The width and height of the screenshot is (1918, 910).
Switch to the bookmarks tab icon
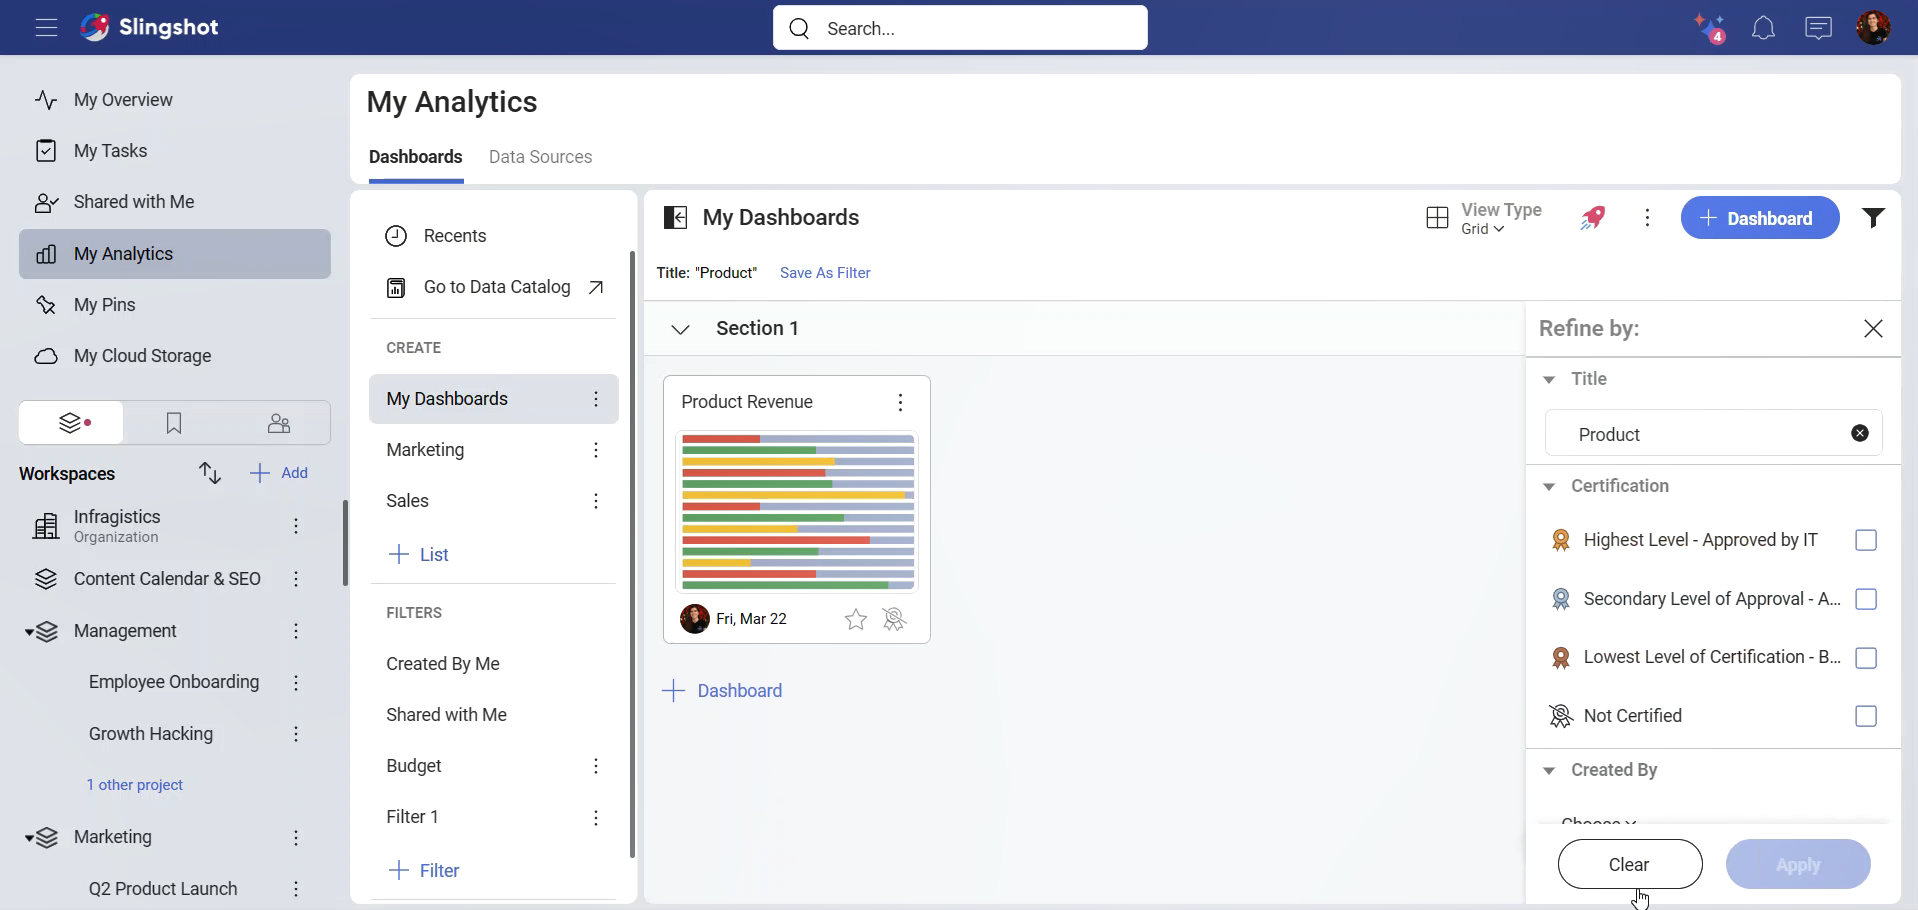174,423
